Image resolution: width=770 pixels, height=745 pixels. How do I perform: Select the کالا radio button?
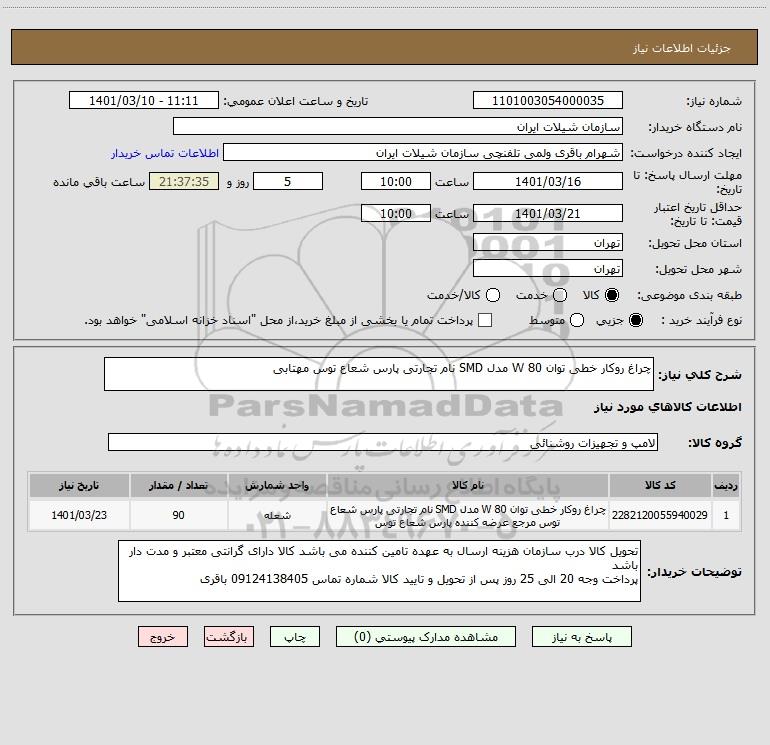pos(612,295)
